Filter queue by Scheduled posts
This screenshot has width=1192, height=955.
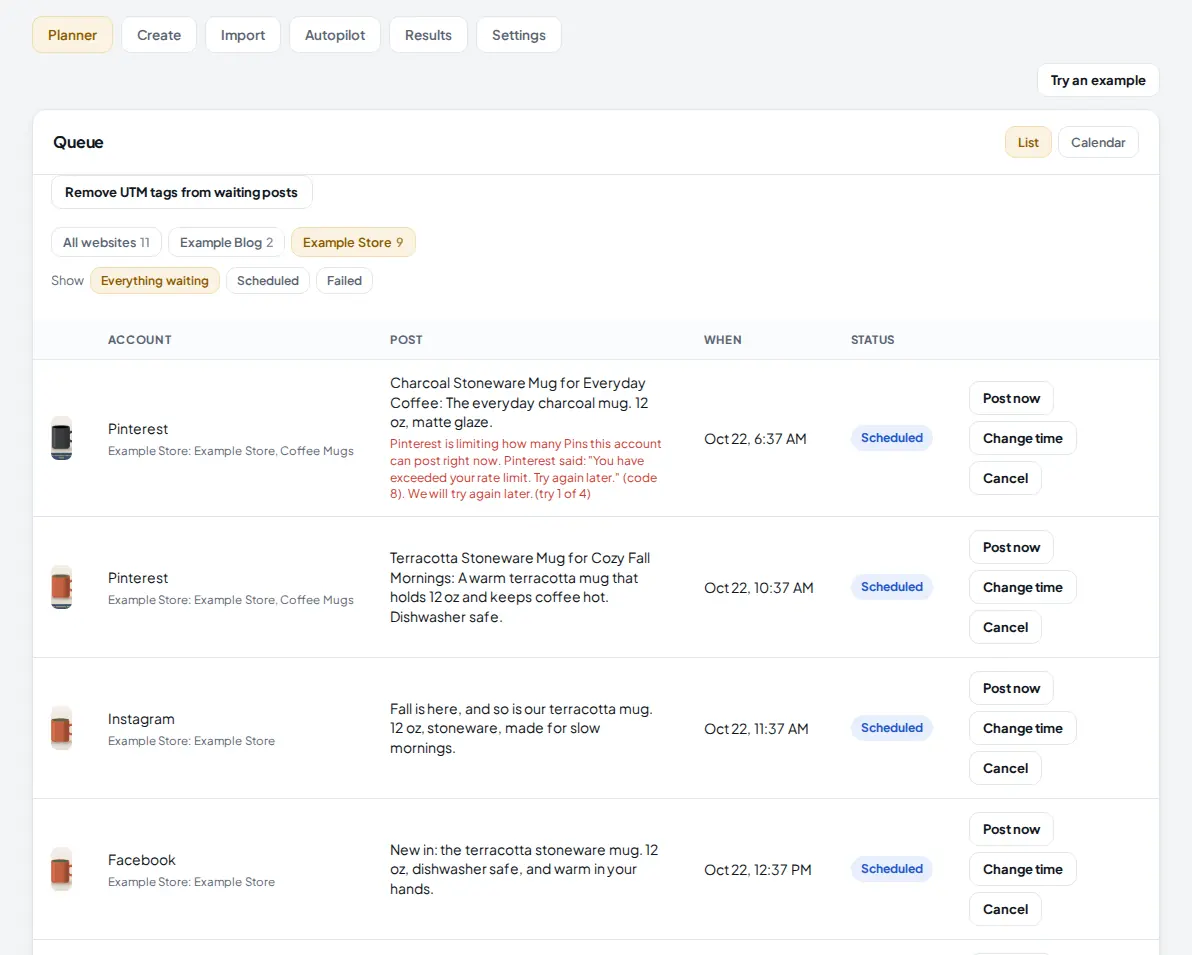(268, 281)
